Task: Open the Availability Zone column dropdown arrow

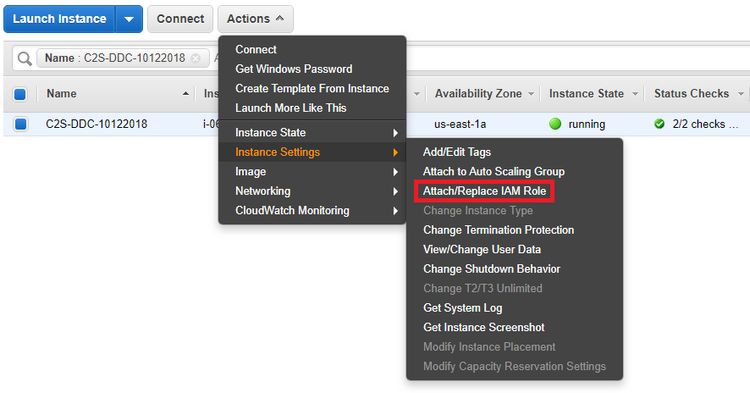Action: [x=531, y=94]
